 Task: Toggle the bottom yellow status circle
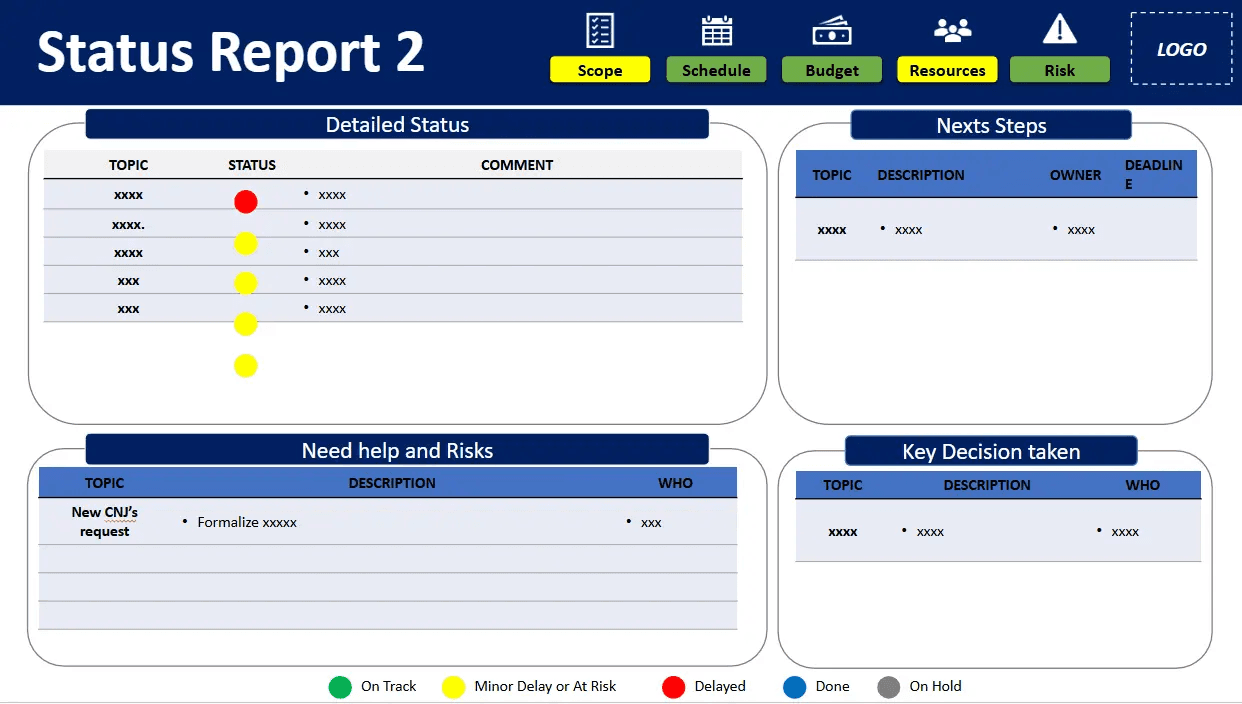(x=246, y=365)
